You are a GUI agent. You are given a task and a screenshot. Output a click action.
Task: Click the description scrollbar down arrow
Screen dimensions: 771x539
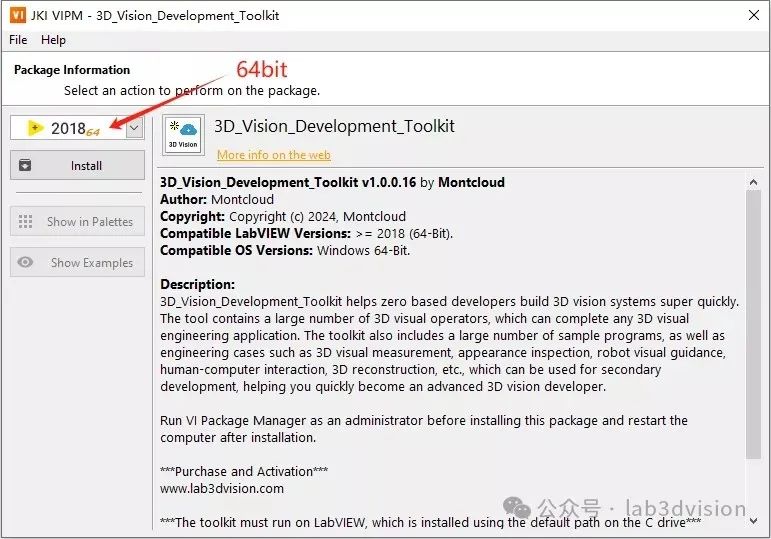tap(753, 520)
